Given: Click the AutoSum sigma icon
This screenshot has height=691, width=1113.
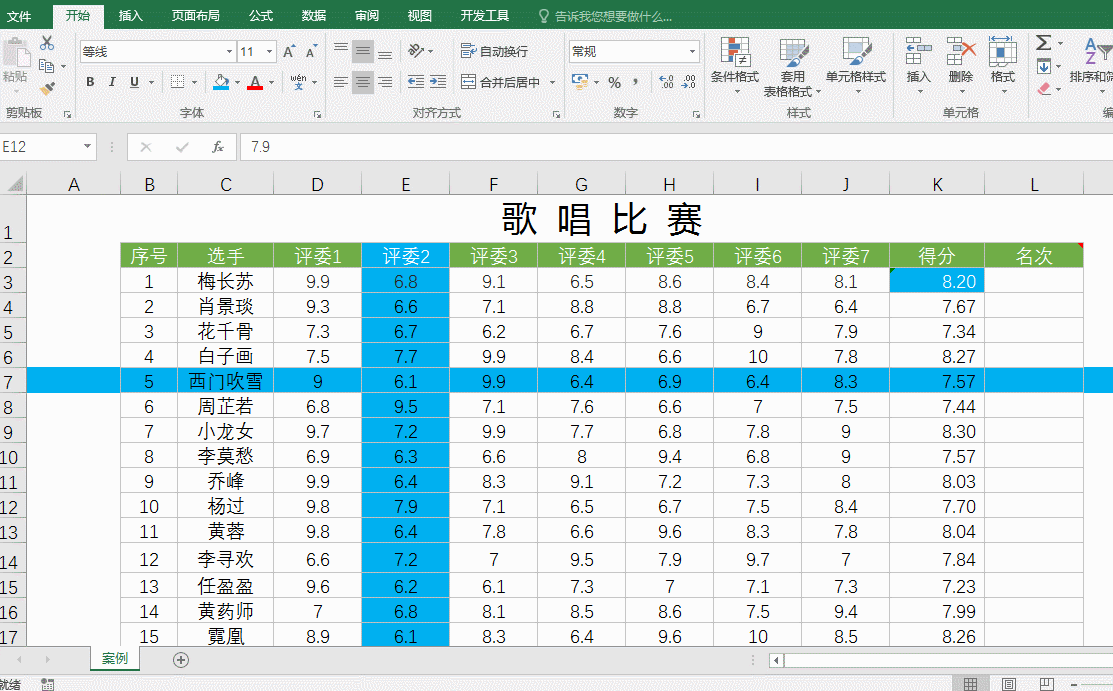Looking at the screenshot, I should click(x=1043, y=43).
